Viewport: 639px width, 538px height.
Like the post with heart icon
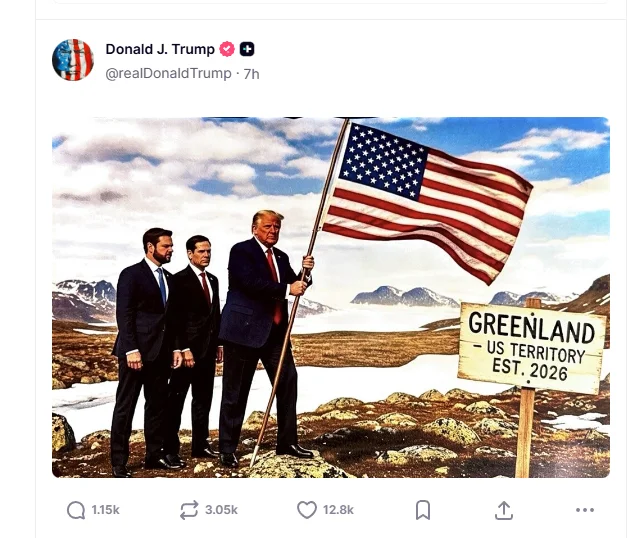[306, 510]
